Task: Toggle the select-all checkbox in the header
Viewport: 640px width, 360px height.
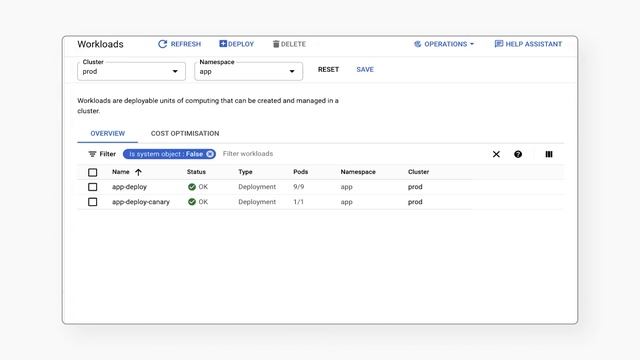Action: [x=93, y=172]
